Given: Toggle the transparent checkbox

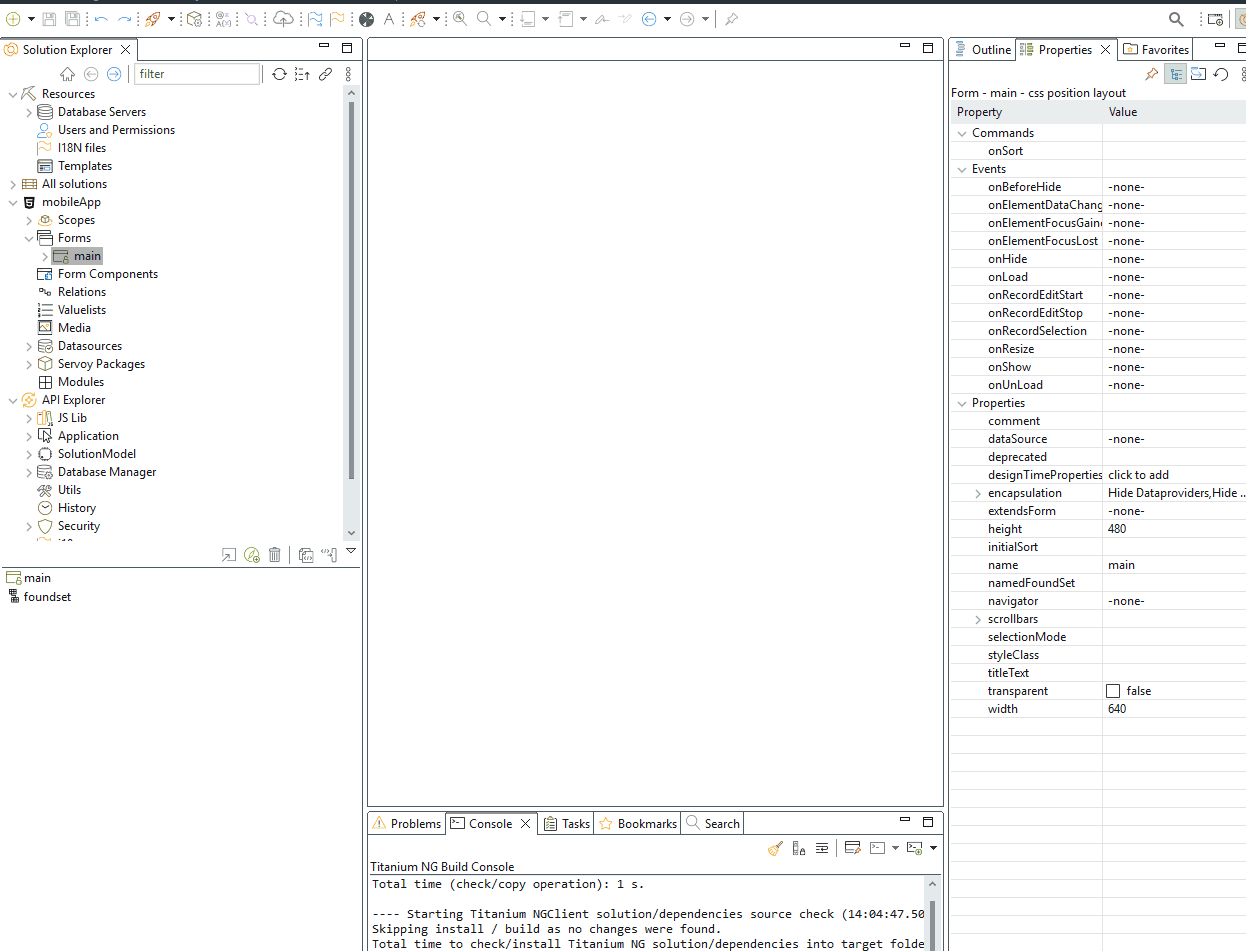Looking at the screenshot, I should (x=1113, y=691).
